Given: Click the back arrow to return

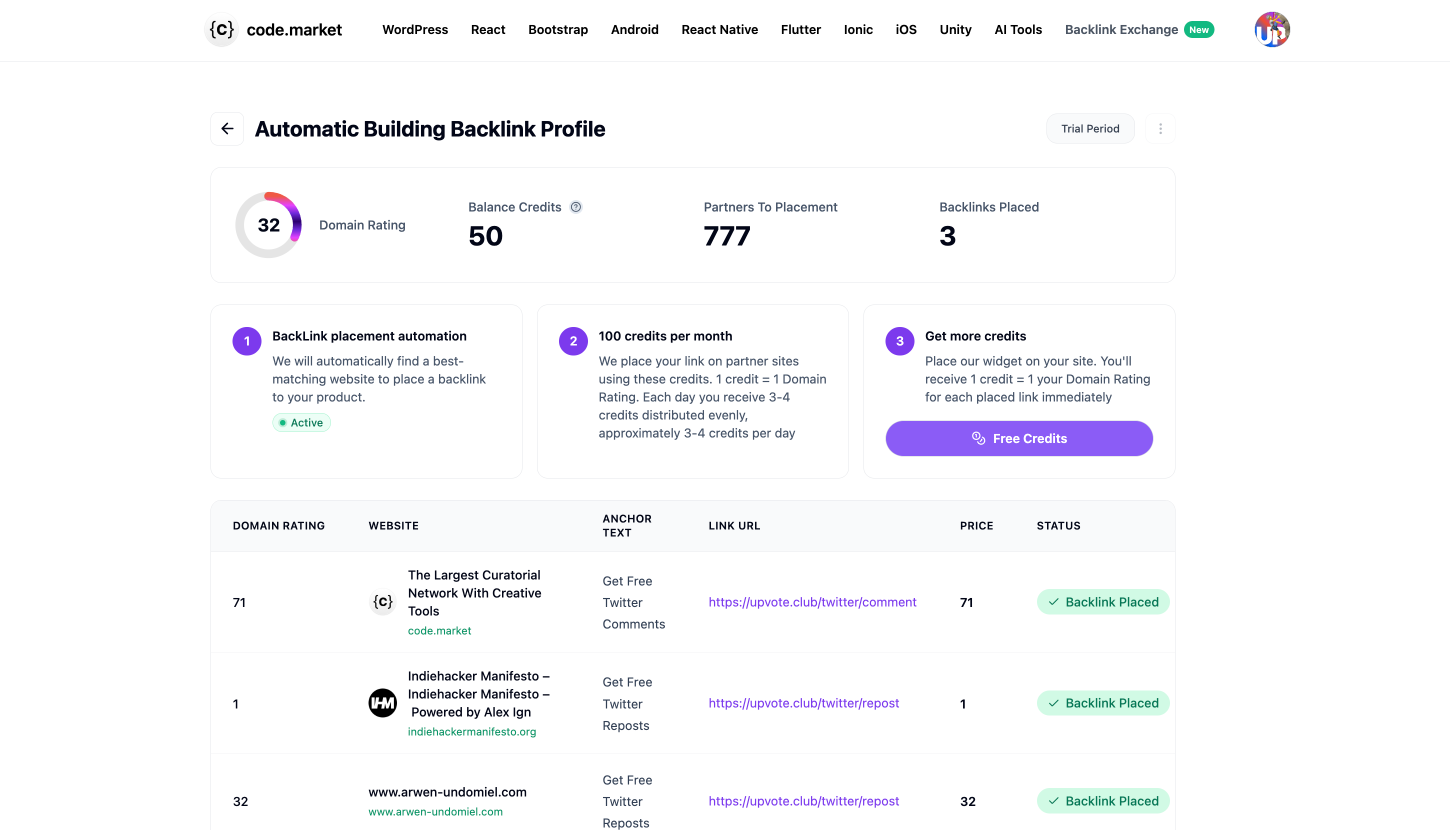Looking at the screenshot, I should (226, 128).
